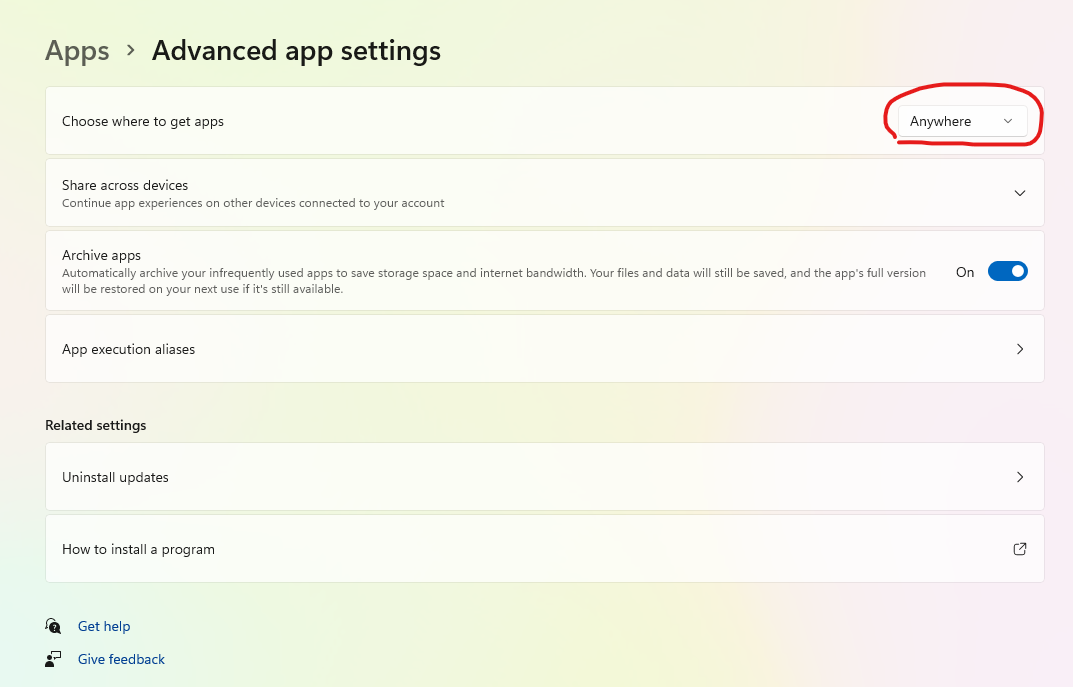Click the right arrow on App execution aliases

pos(1020,349)
